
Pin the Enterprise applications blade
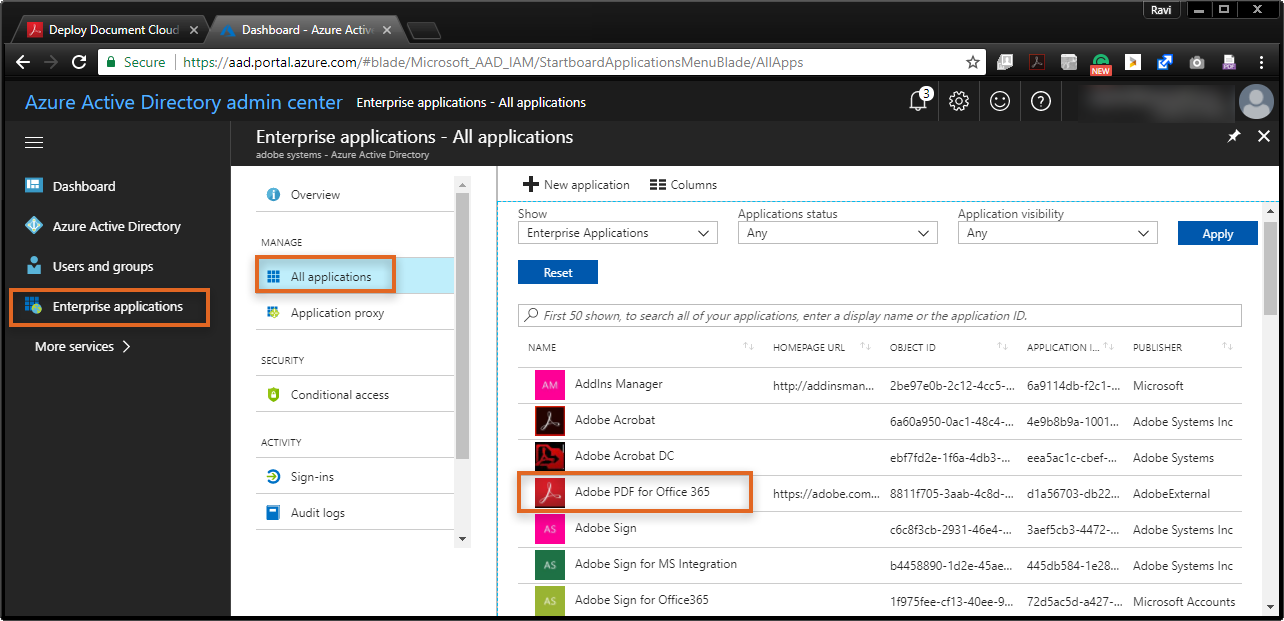tap(1234, 136)
